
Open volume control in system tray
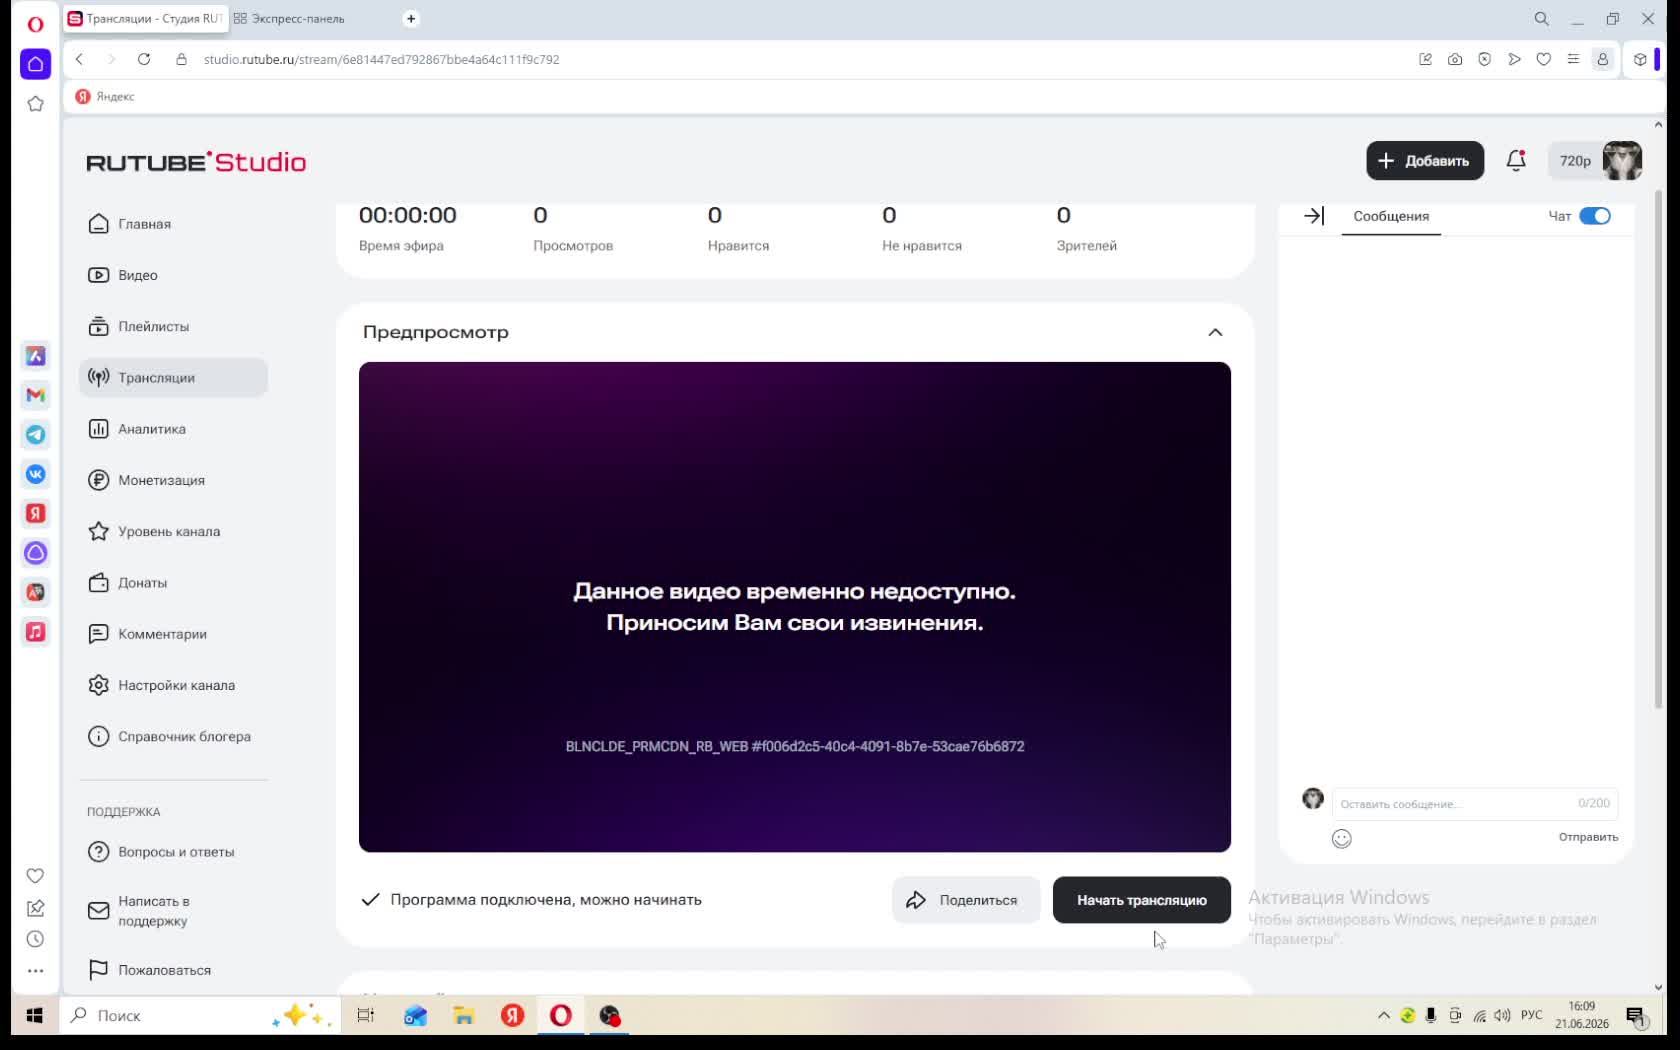[1502, 1015]
